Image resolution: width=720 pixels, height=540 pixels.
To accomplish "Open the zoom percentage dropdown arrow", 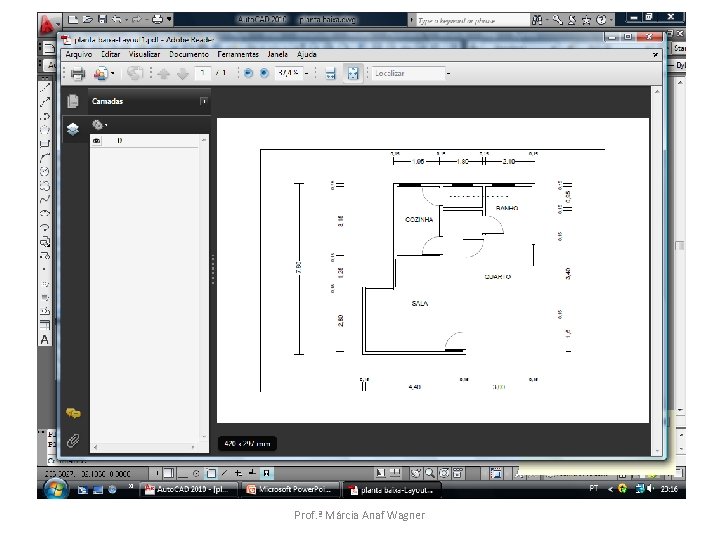I will (307, 73).
